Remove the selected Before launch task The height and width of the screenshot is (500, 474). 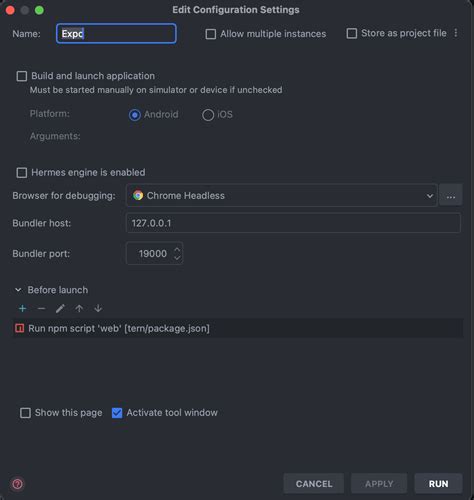click(41, 309)
